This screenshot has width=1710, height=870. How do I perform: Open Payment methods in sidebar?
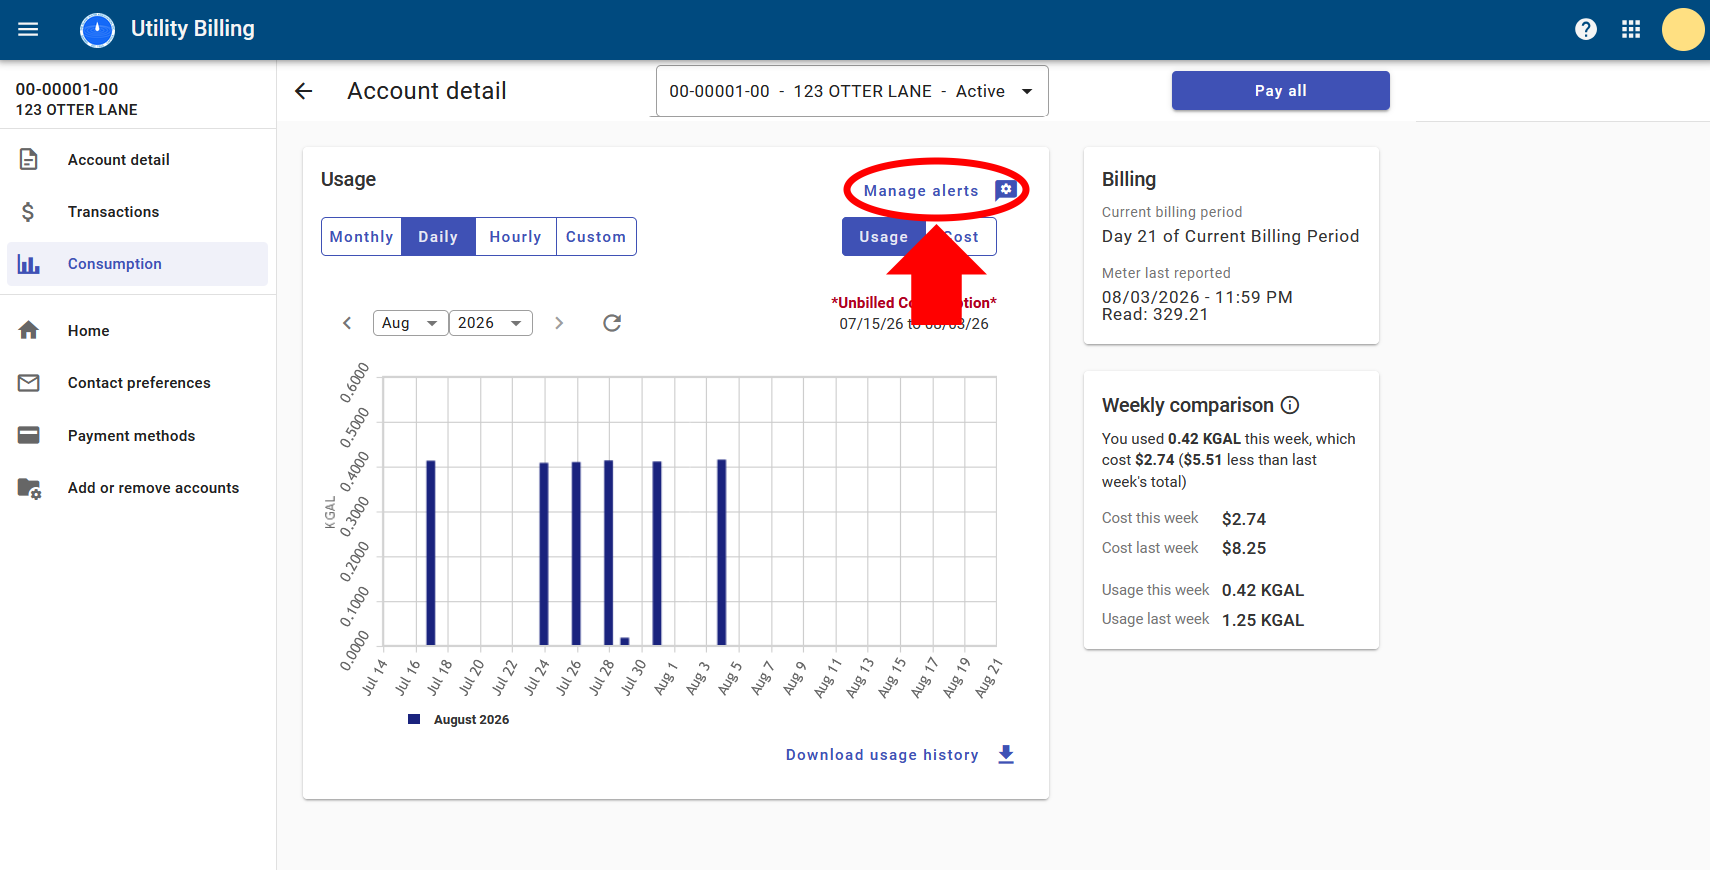[138, 436]
